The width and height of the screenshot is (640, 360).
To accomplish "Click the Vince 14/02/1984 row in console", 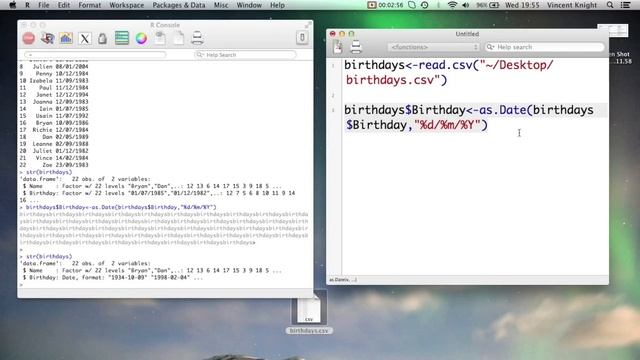I will coord(54,158).
